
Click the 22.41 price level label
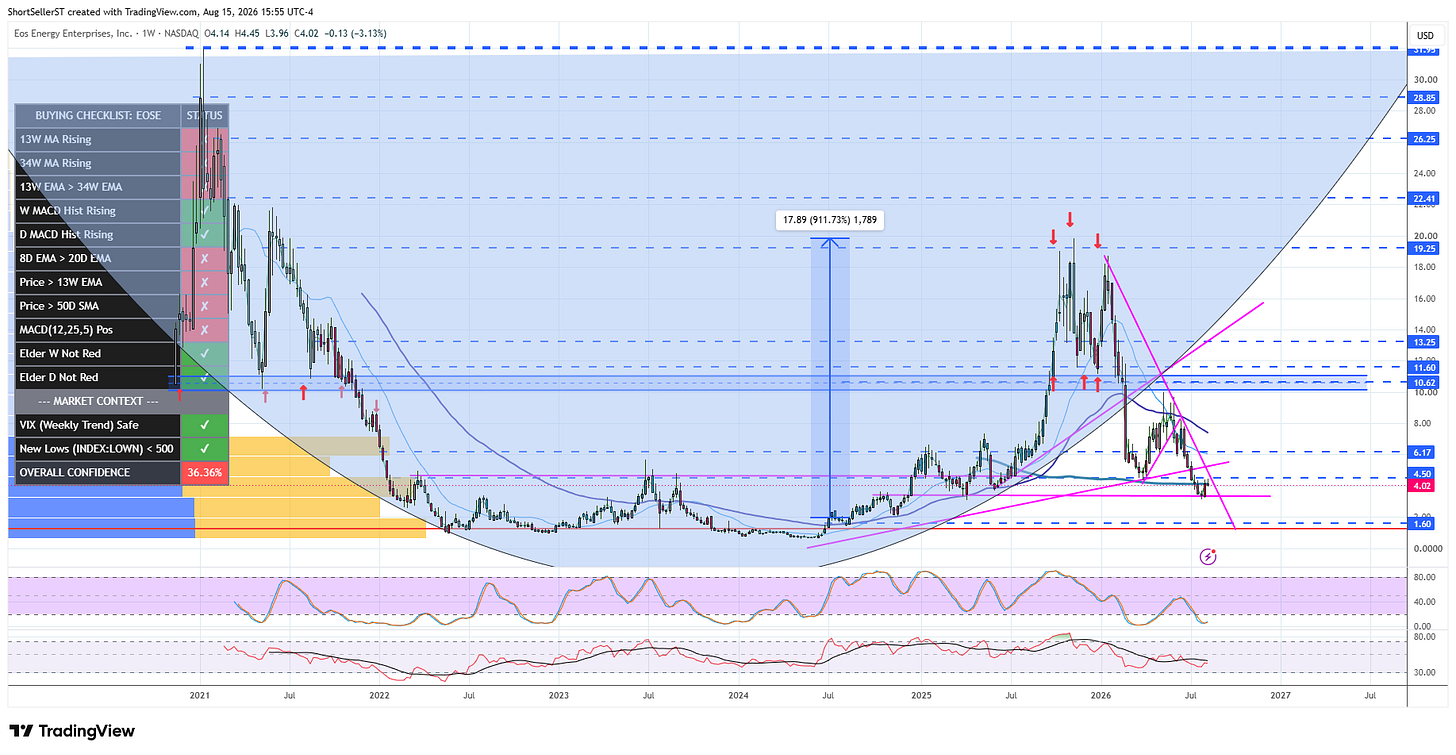click(x=1423, y=198)
